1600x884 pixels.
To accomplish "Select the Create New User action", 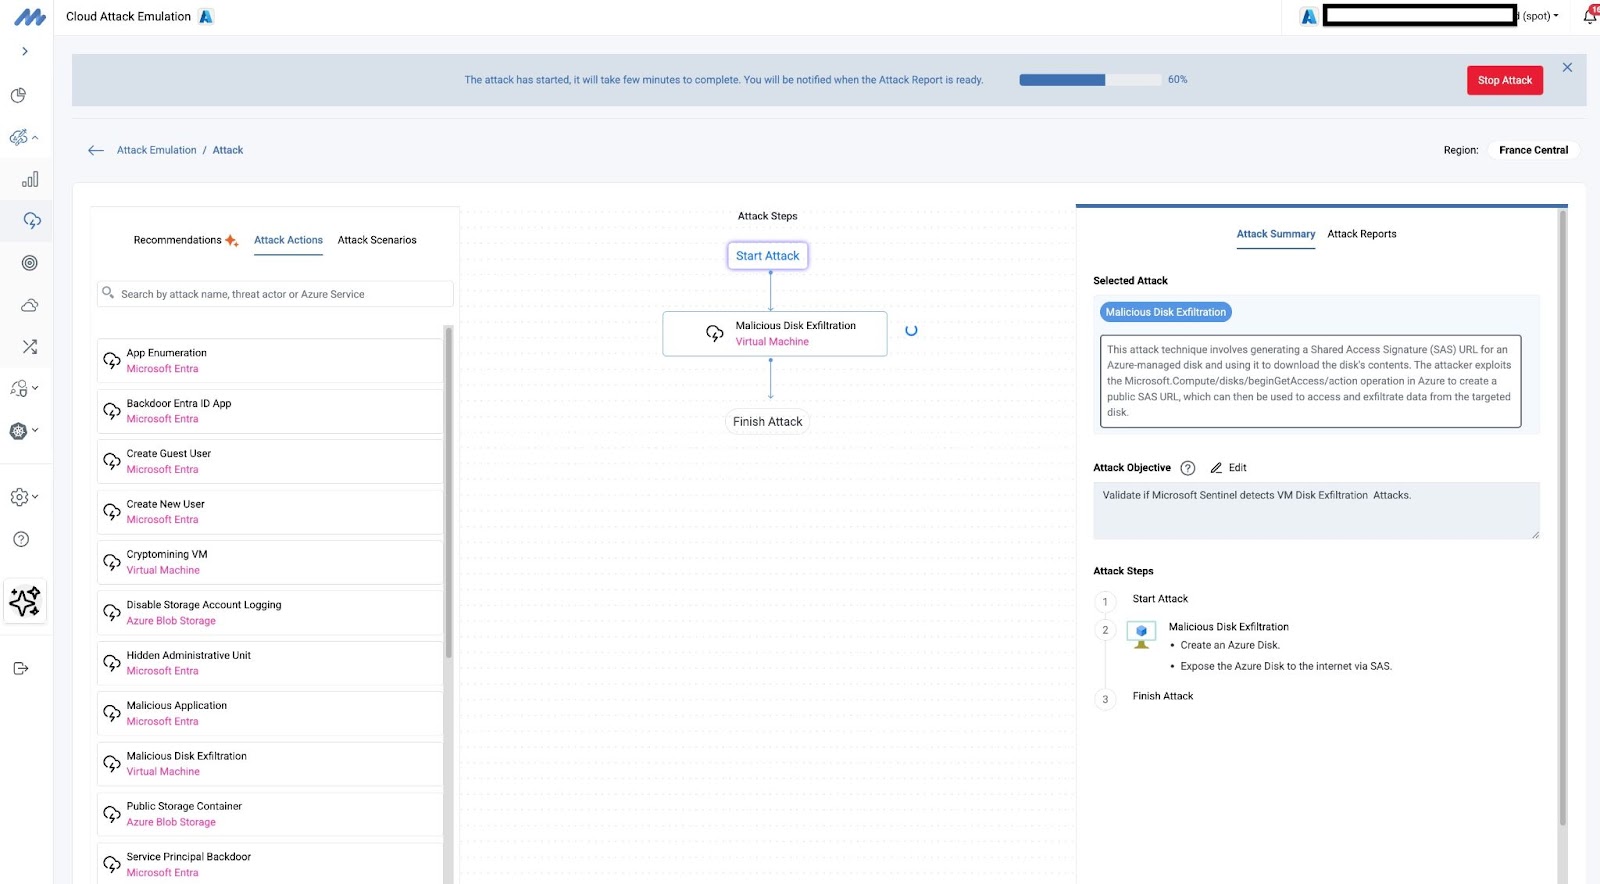I will (270, 512).
